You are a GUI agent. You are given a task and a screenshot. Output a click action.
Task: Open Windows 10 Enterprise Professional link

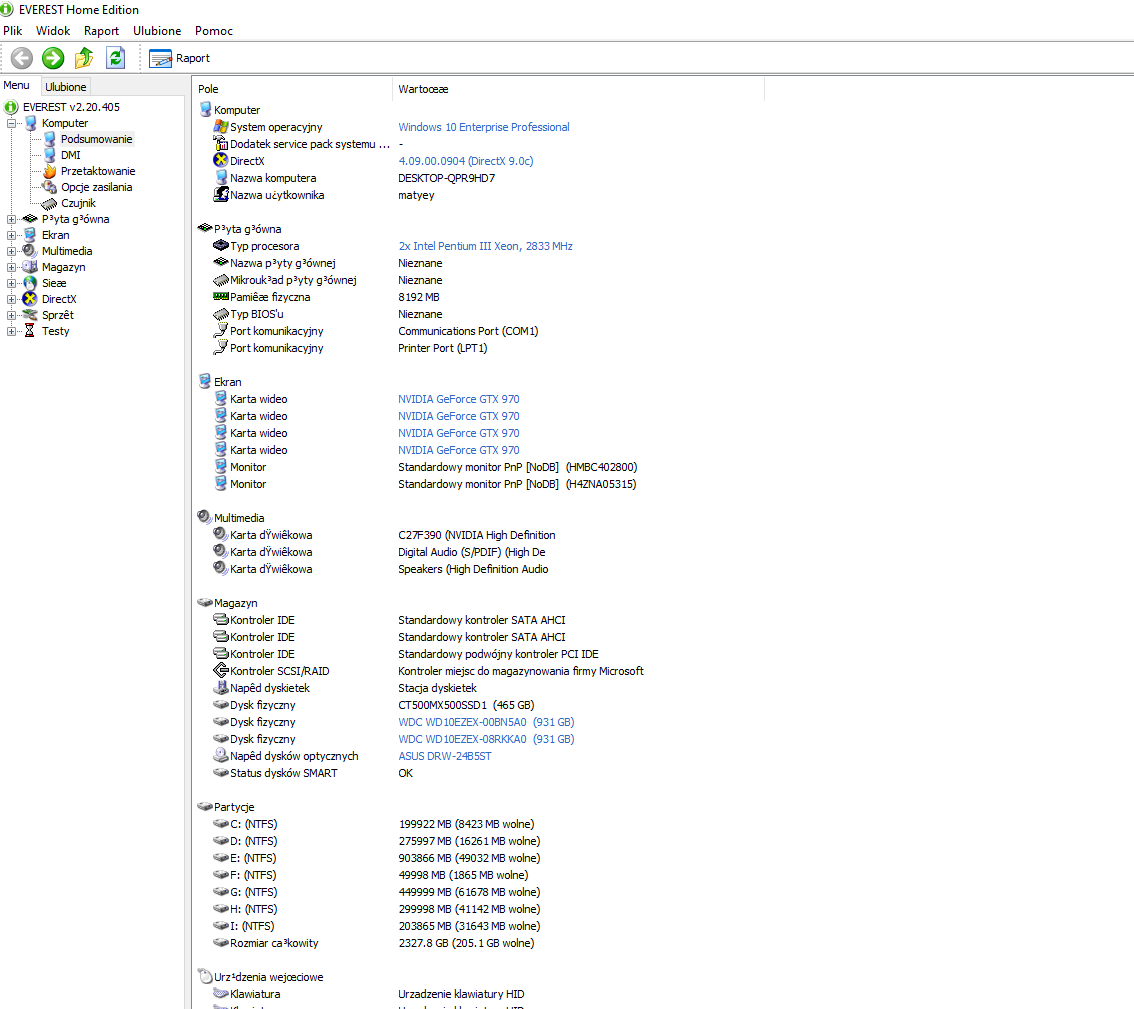click(484, 127)
